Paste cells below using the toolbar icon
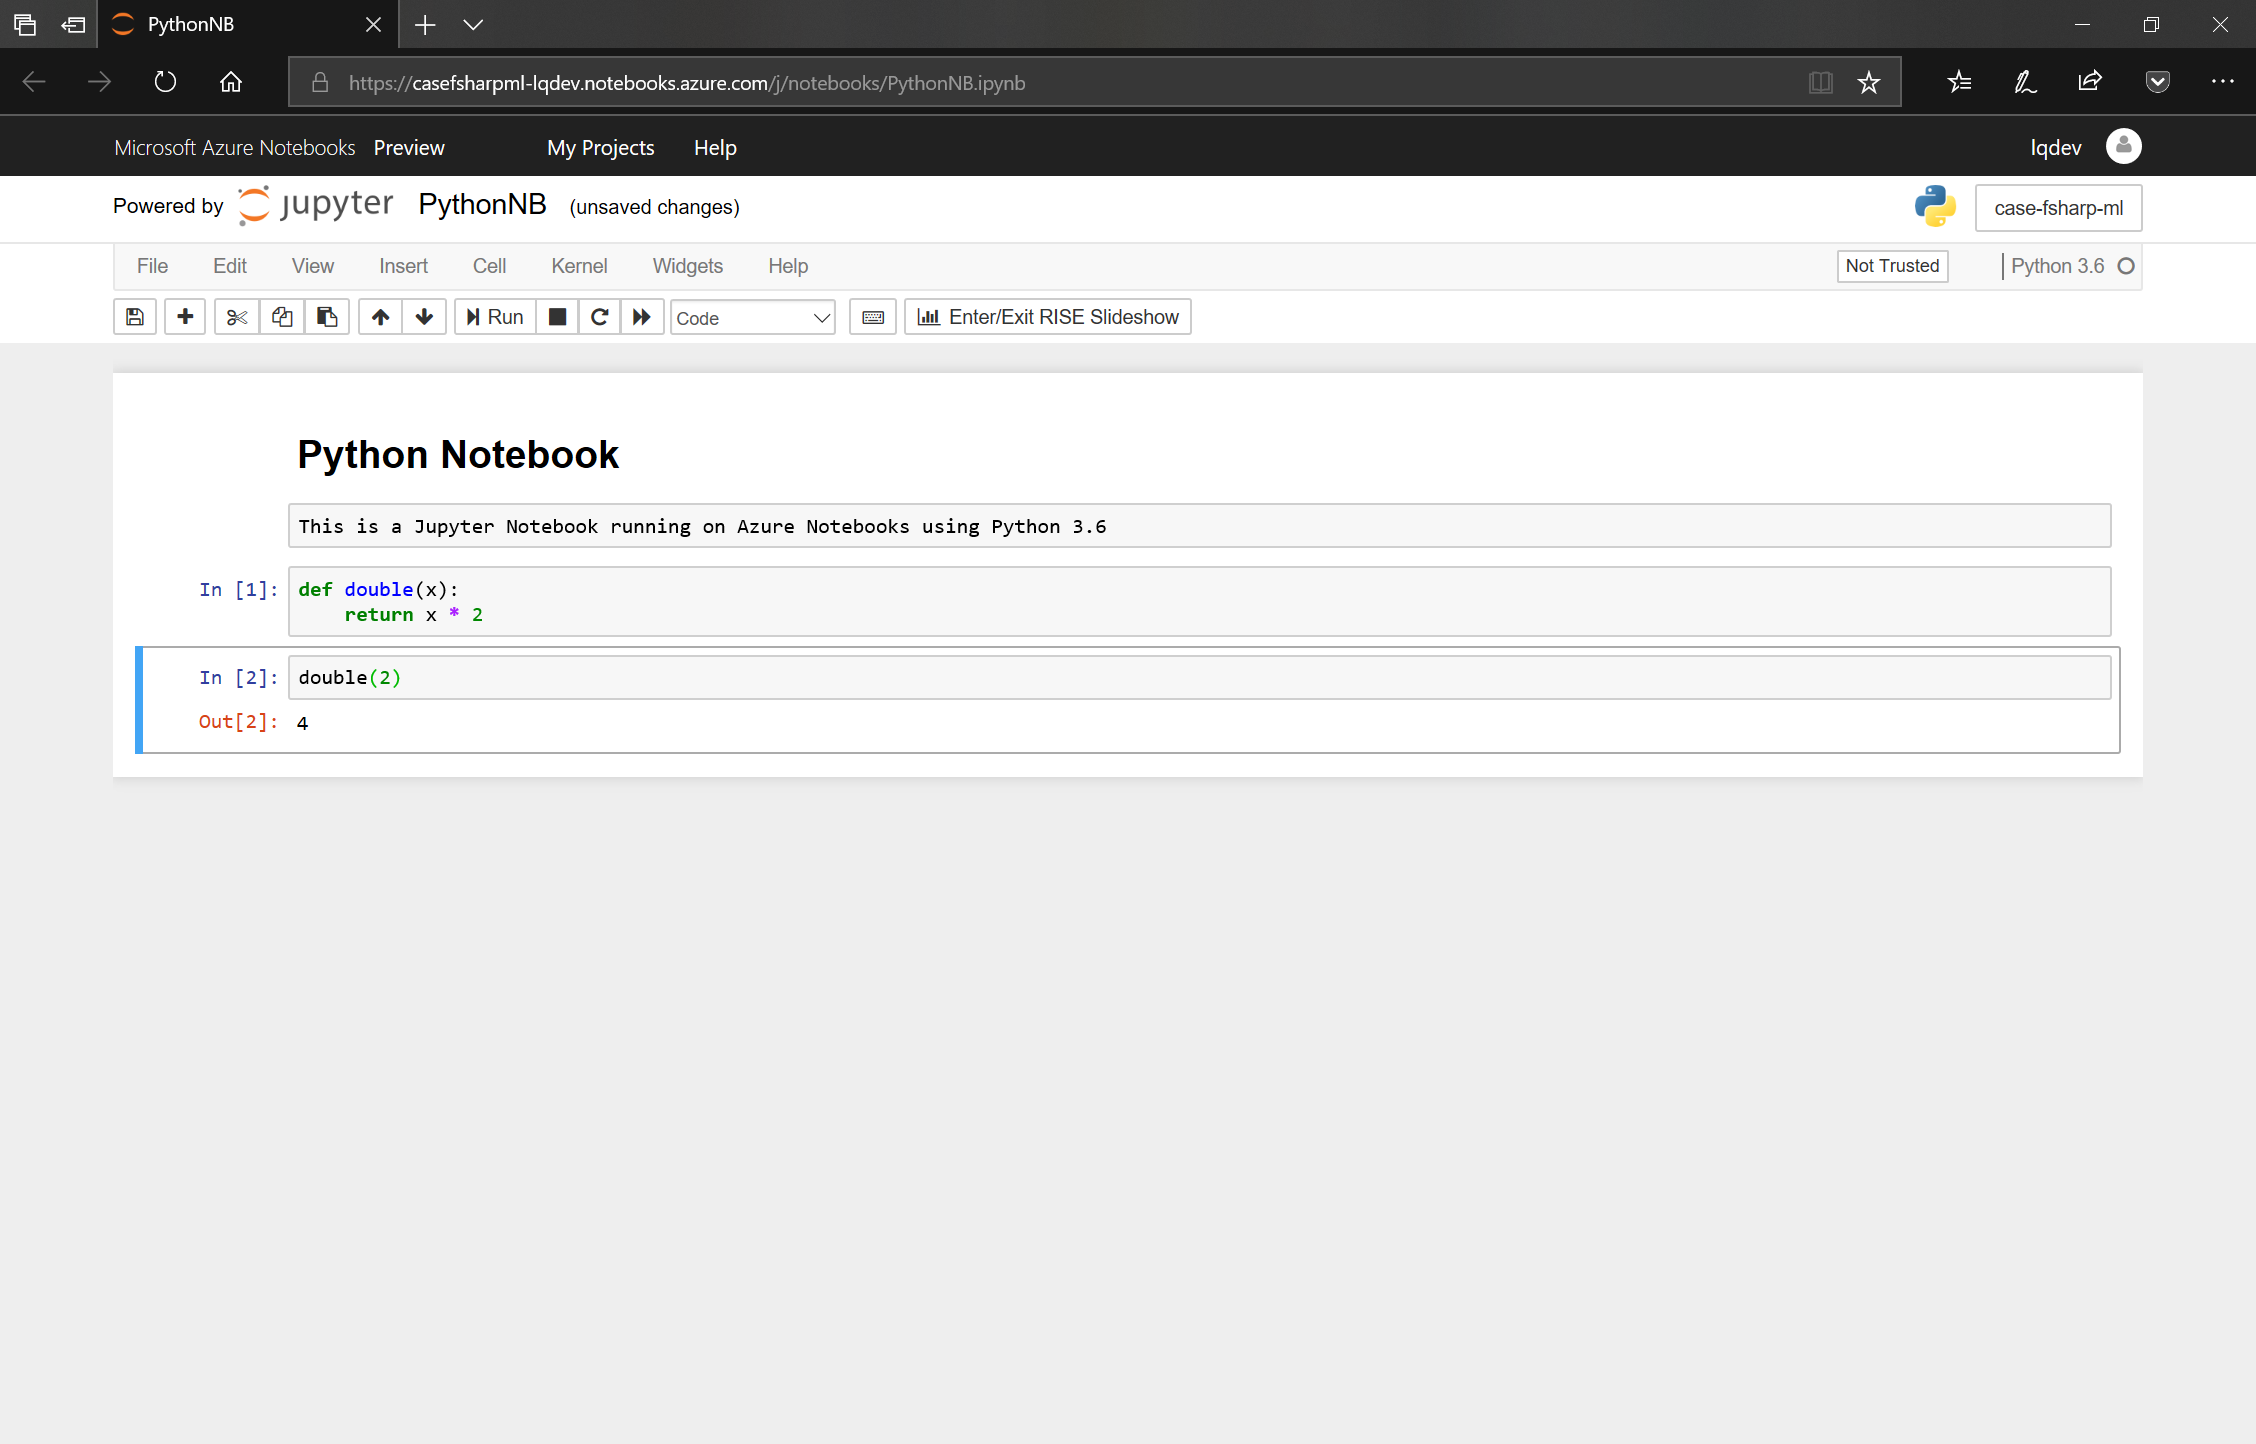Image resolution: width=2256 pixels, height=1444 pixels. (x=327, y=317)
